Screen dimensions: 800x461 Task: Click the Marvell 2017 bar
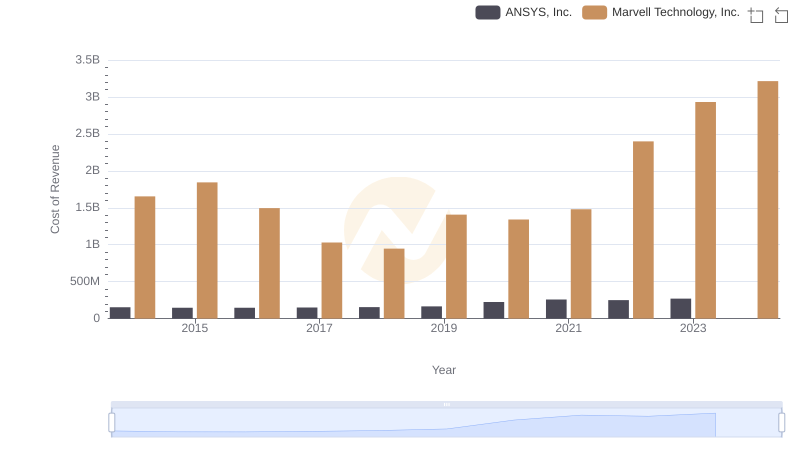pyautogui.click(x=332, y=280)
